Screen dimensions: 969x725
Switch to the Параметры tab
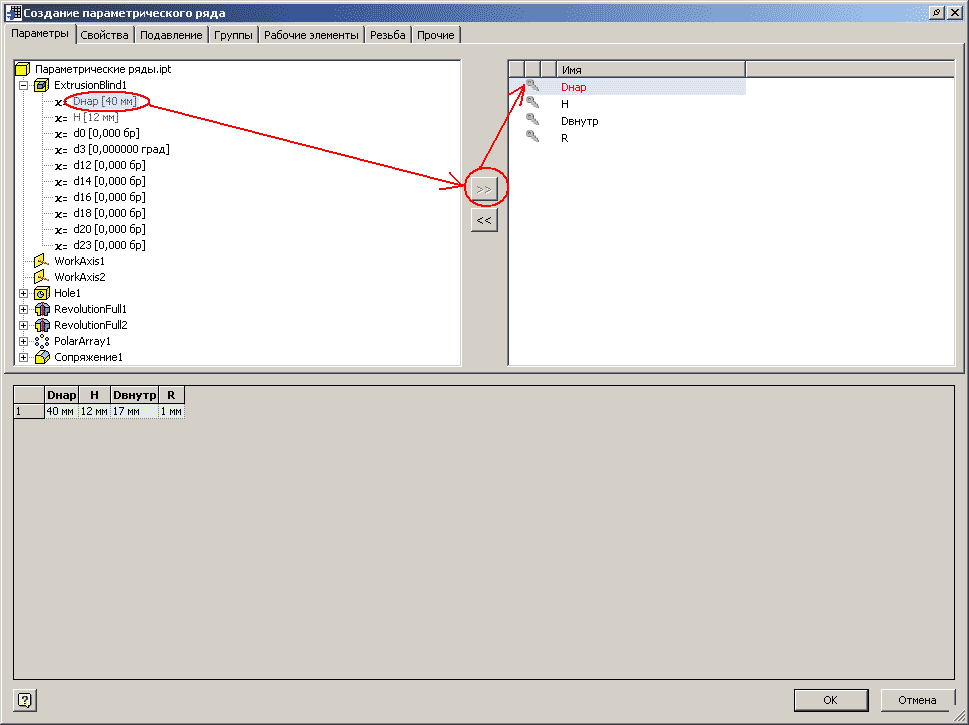[40, 33]
